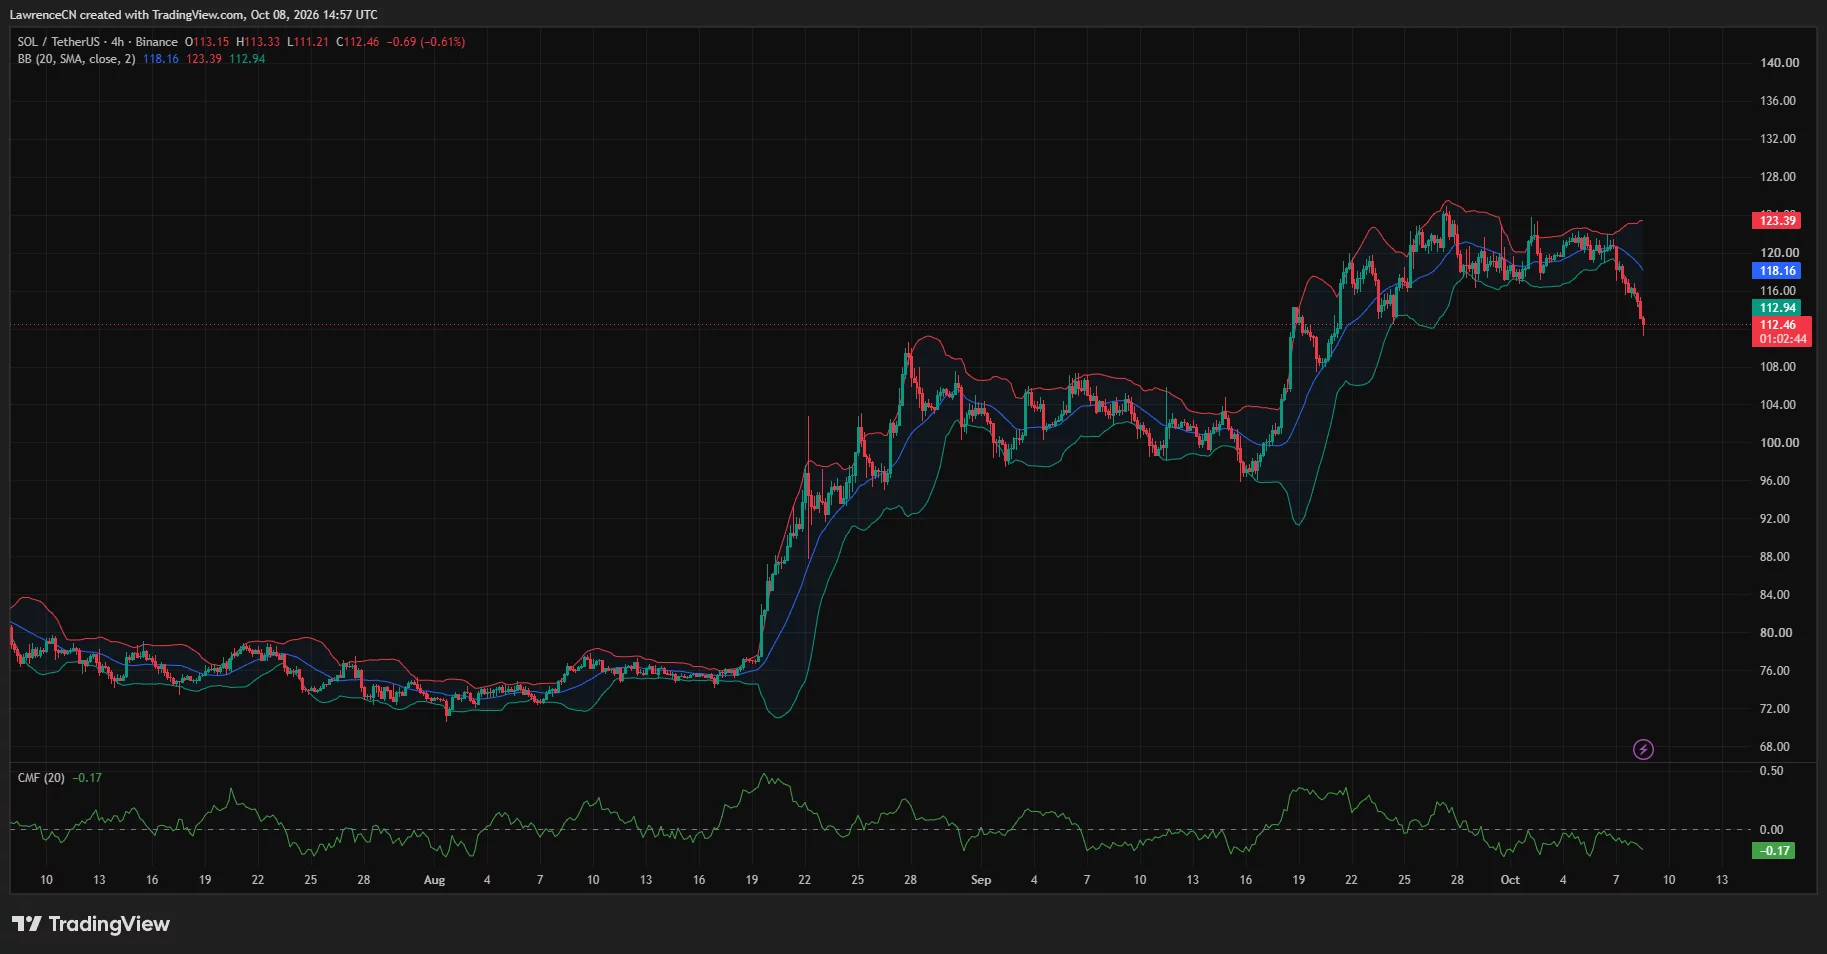Open the BB (20, SMA, close, 2) indicator legend
Viewport: 1827px width, 954px height.
pos(76,59)
